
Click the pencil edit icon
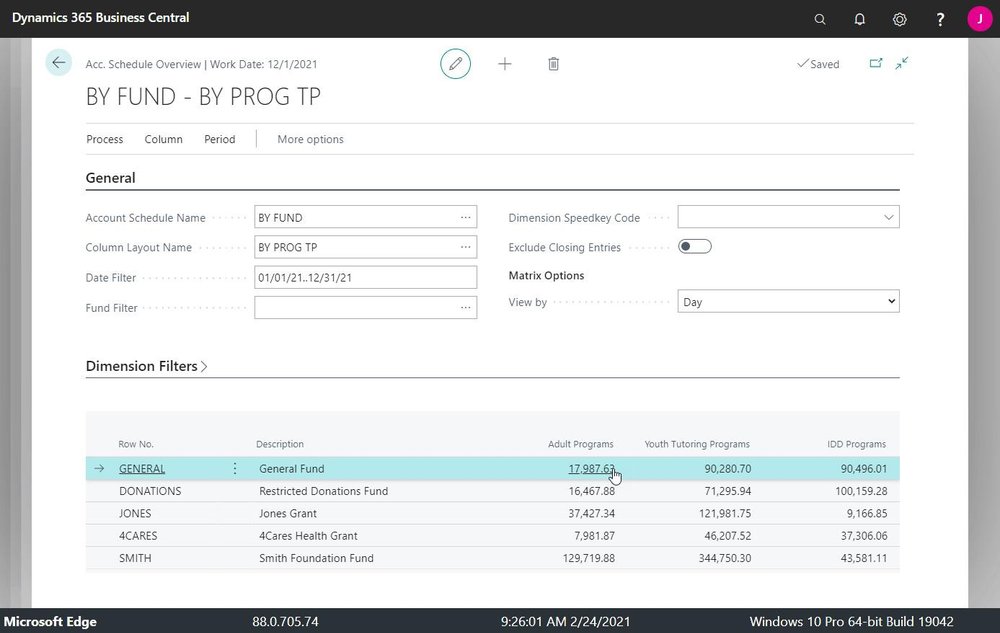pyautogui.click(x=455, y=64)
